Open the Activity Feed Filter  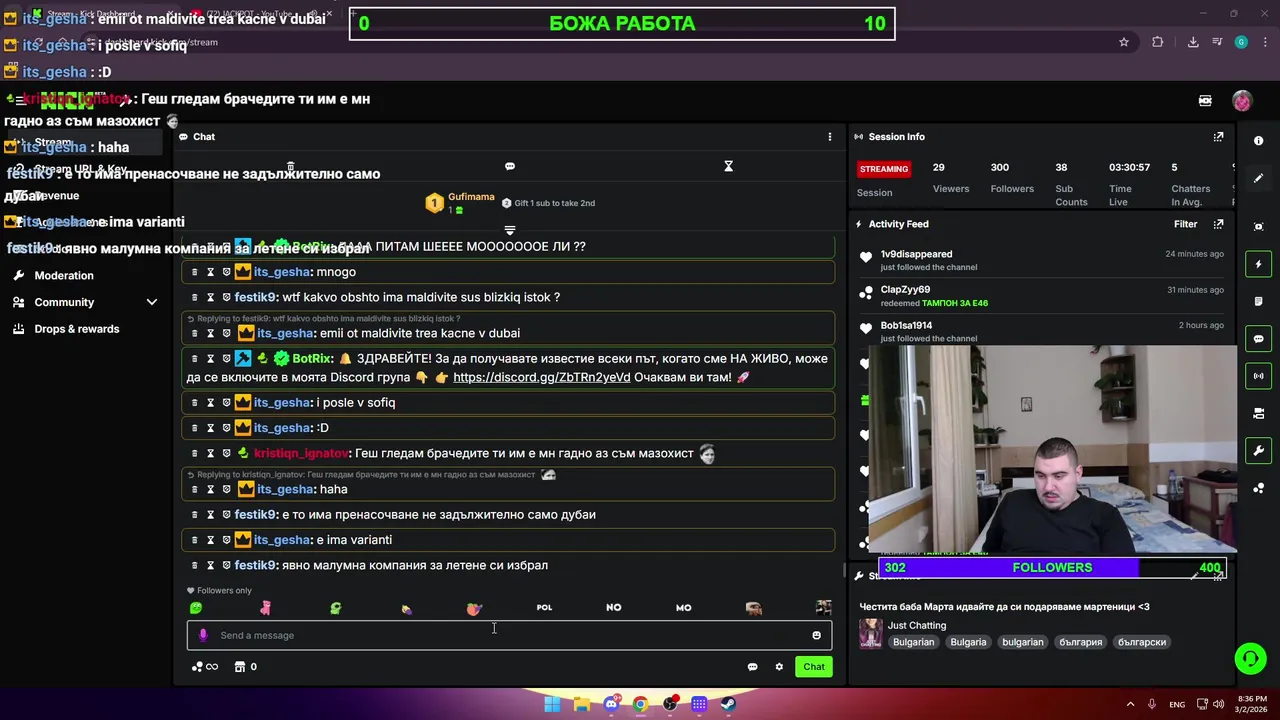(1185, 224)
